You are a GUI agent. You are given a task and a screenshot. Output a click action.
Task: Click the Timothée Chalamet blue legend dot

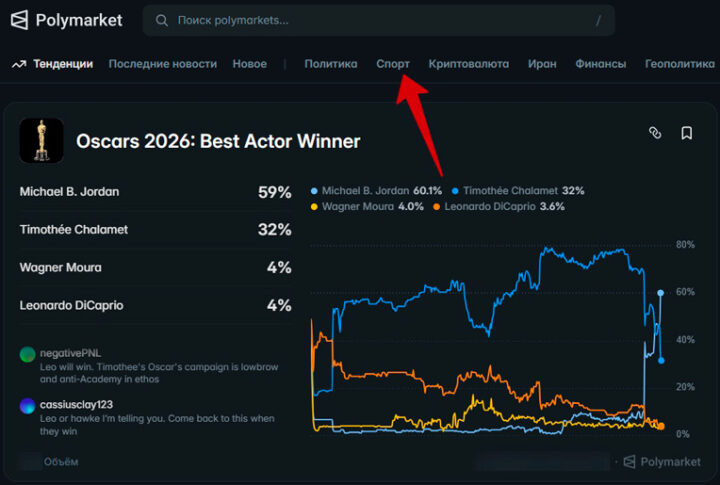click(x=455, y=190)
